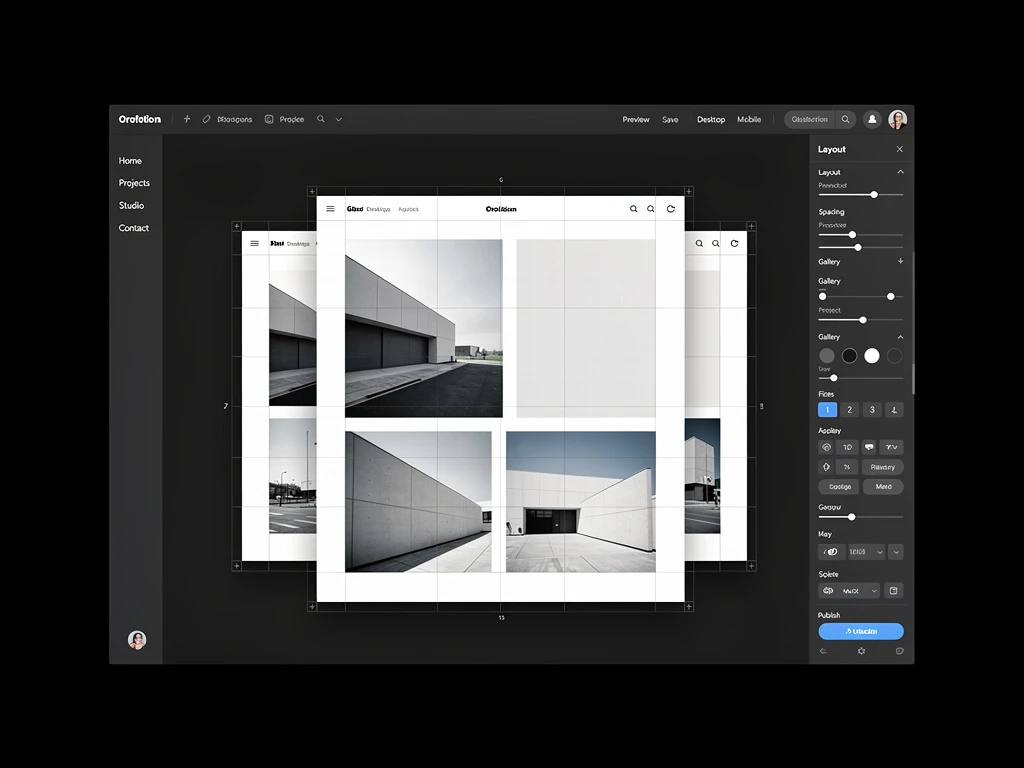This screenshot has width=1024, height=768.
Task: Open hamburger menu on front page mockup
Action: pos(330,209)
